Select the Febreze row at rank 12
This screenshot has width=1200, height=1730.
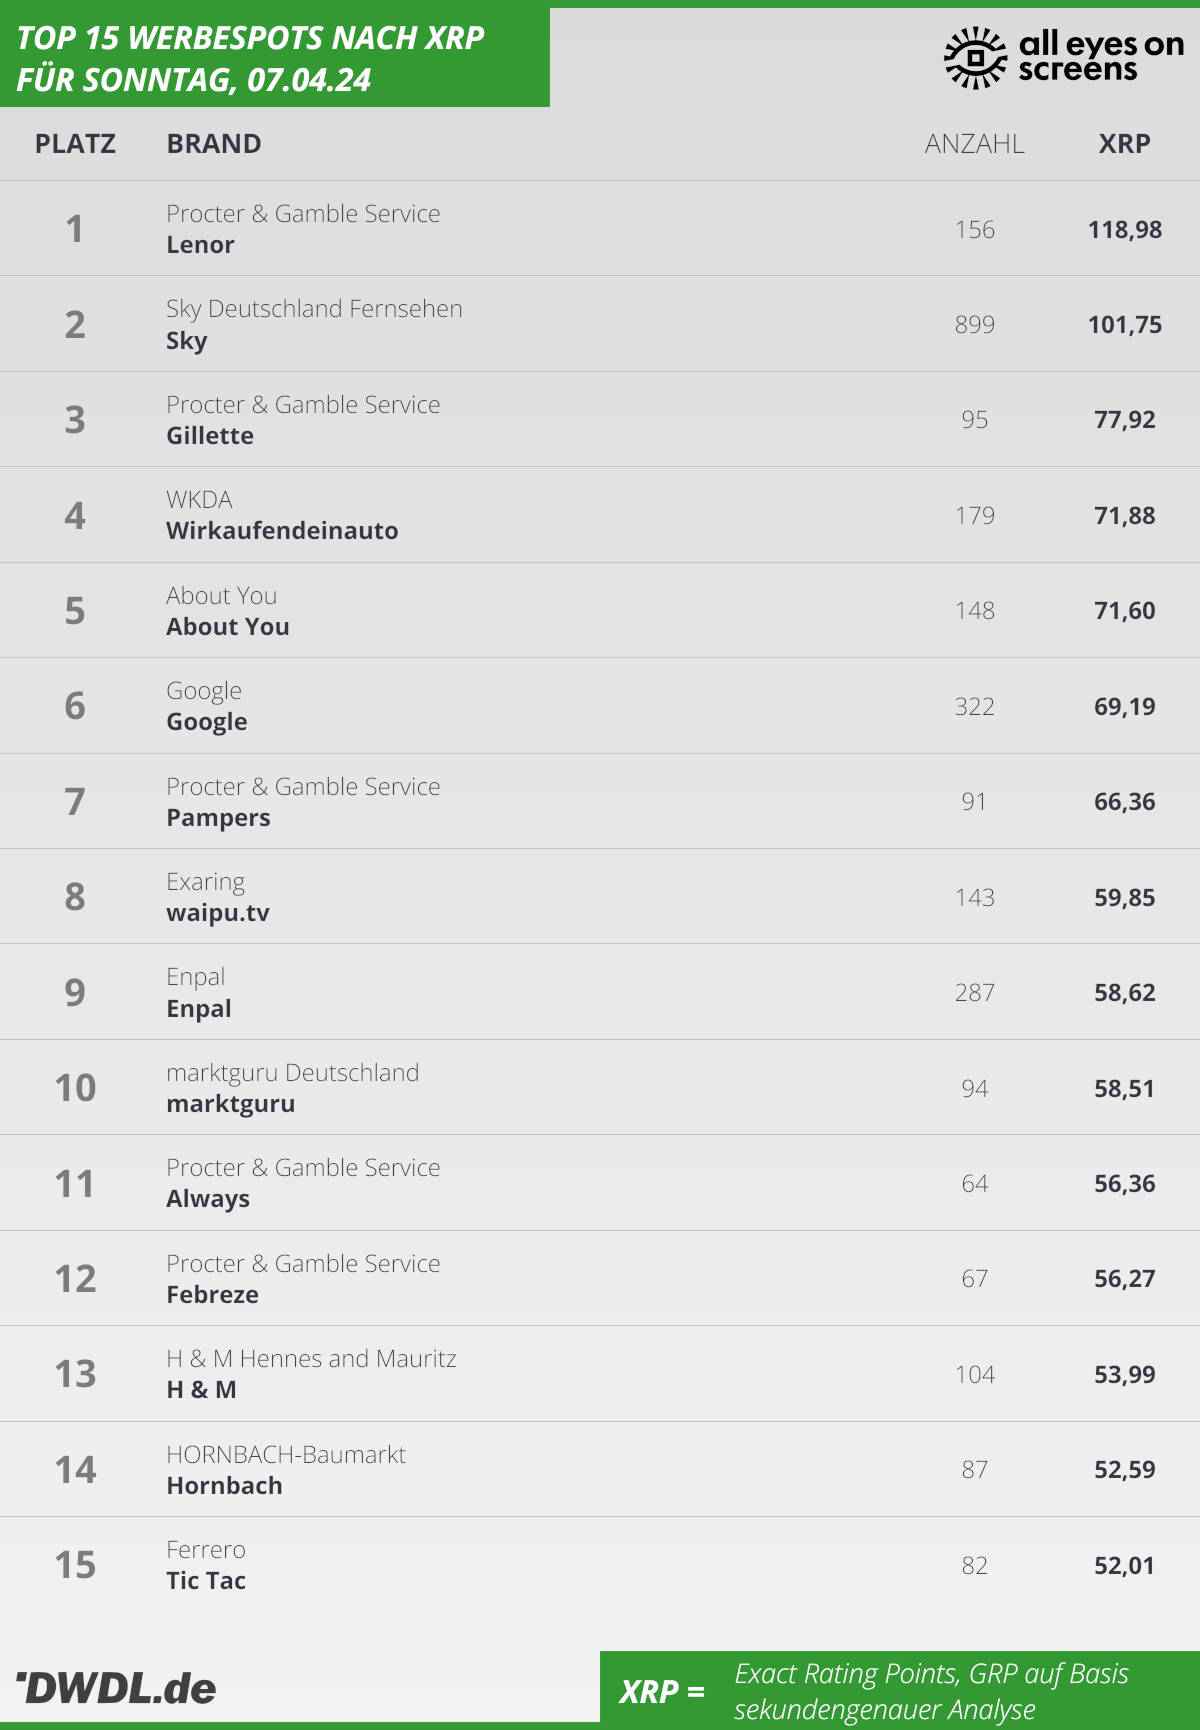[x=600, y=1278]
